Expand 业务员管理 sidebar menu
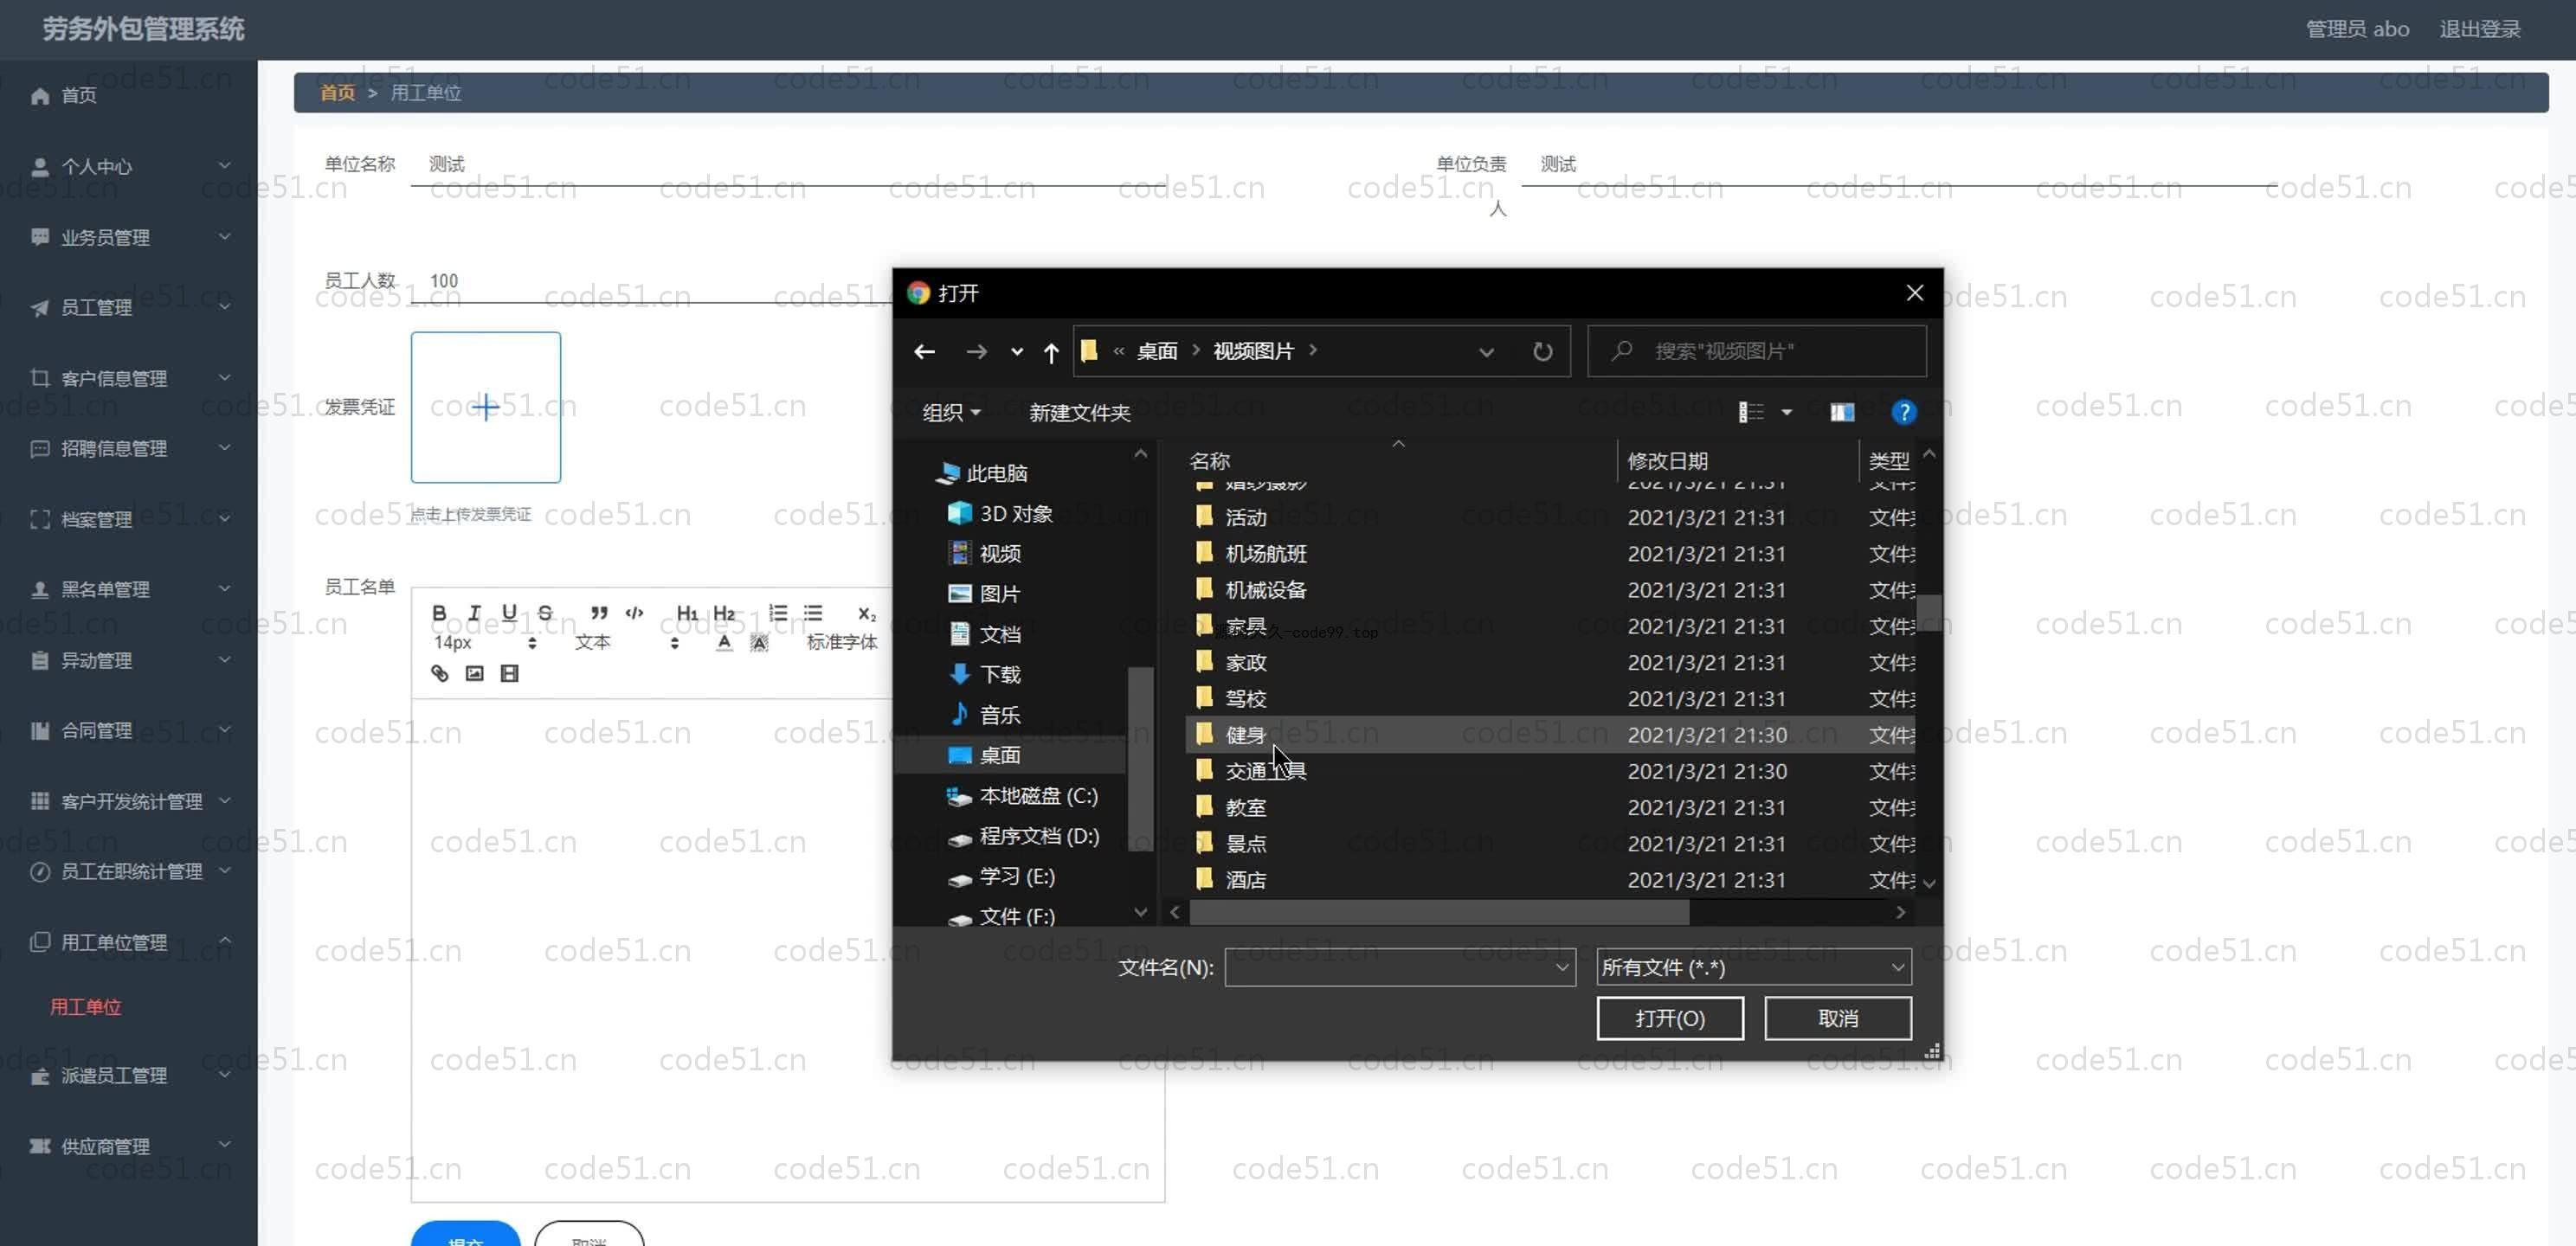The height and width of the screenshot is (1246, 2576). (129, 237)
